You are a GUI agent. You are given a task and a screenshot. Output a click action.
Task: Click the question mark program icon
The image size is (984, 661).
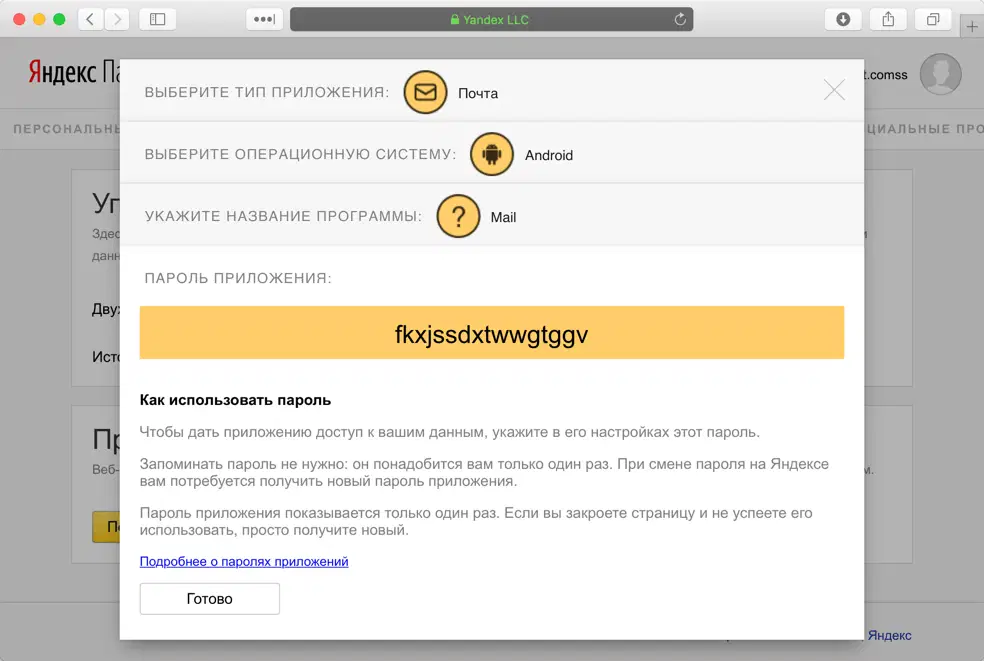tap(458, 216)
